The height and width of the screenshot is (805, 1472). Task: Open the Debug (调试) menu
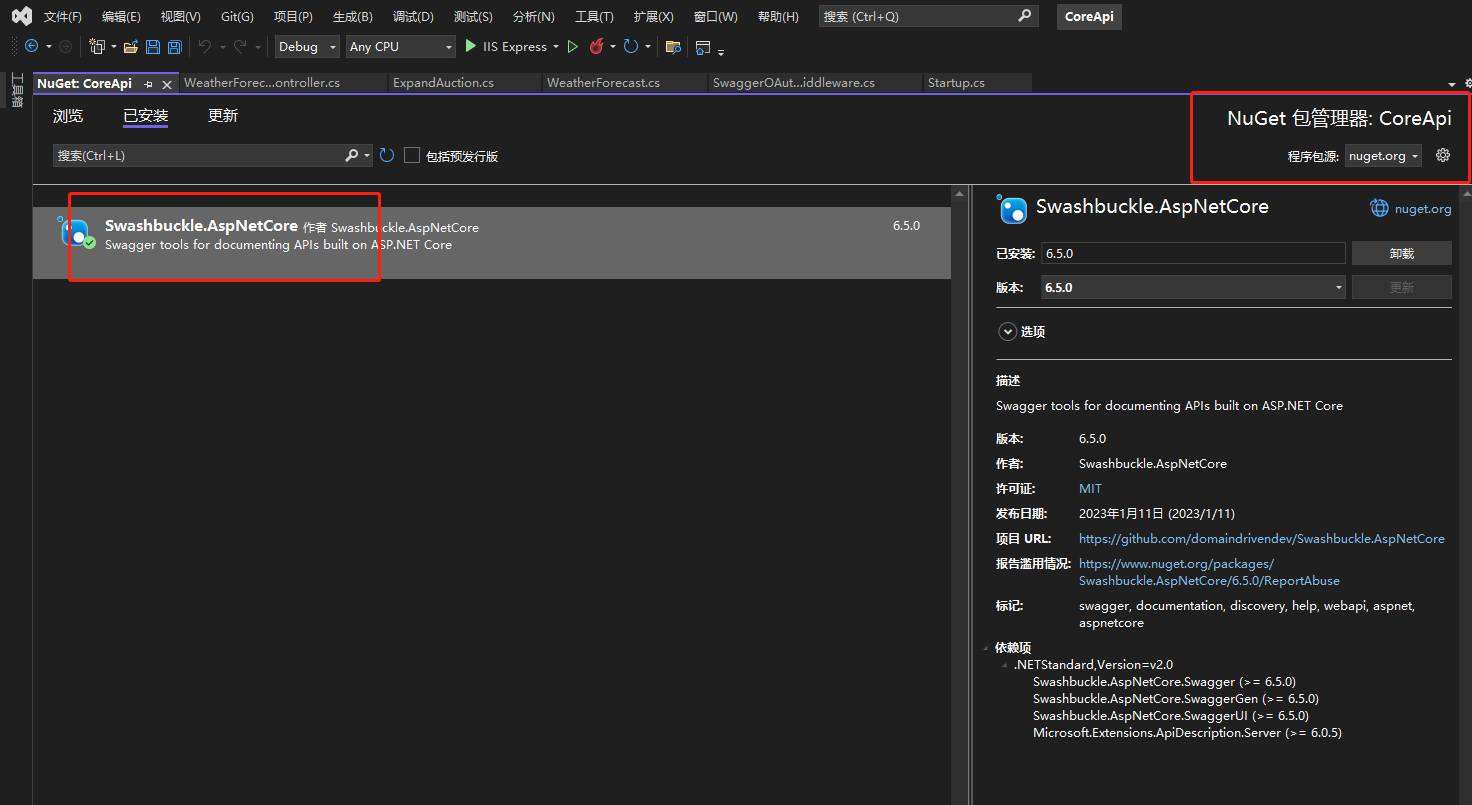click(413, 16)
